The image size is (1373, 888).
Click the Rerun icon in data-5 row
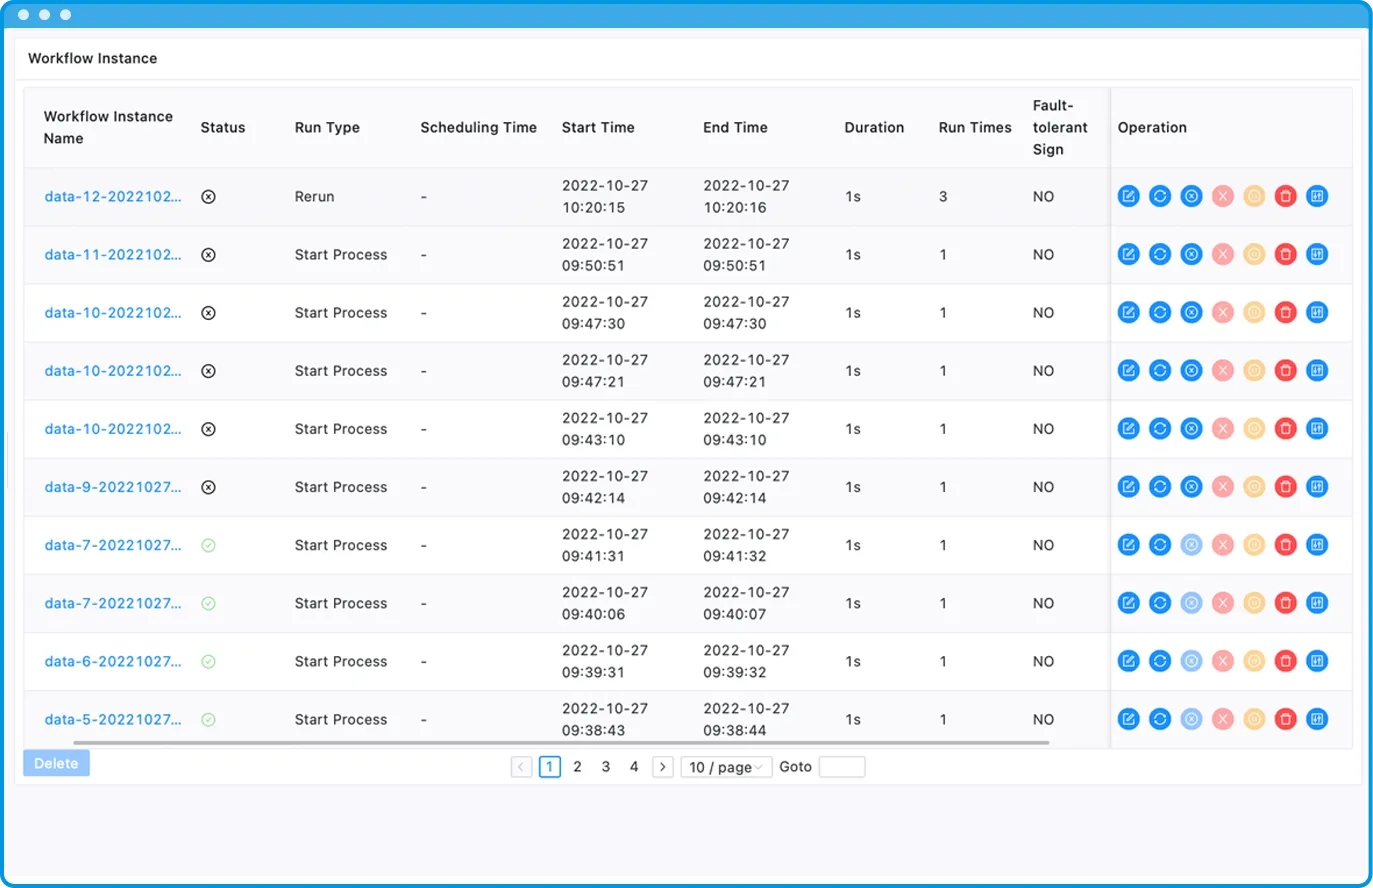pyautogui.click(x=1160, y=719)
